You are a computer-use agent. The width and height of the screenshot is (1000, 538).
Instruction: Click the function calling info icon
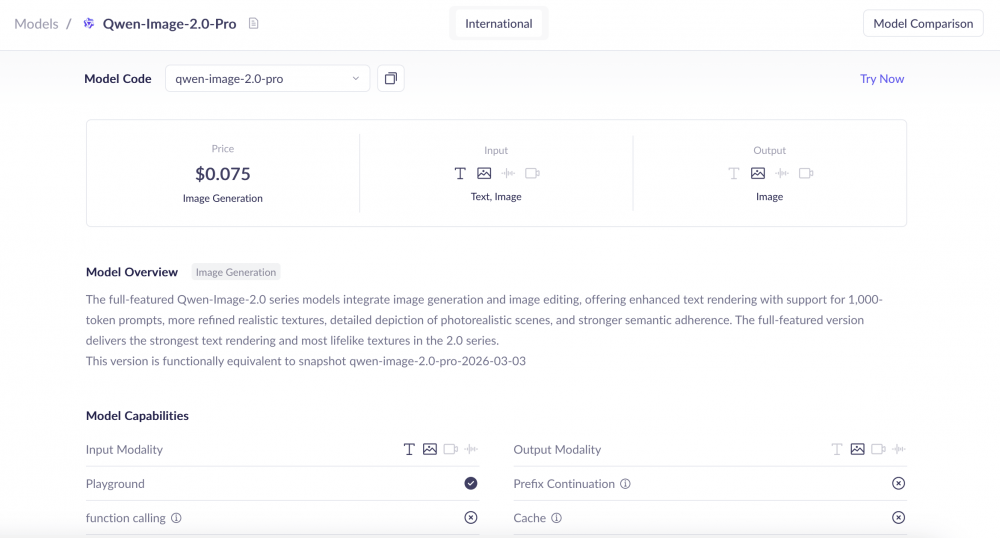pyautogui.click(x=176, y=518)
